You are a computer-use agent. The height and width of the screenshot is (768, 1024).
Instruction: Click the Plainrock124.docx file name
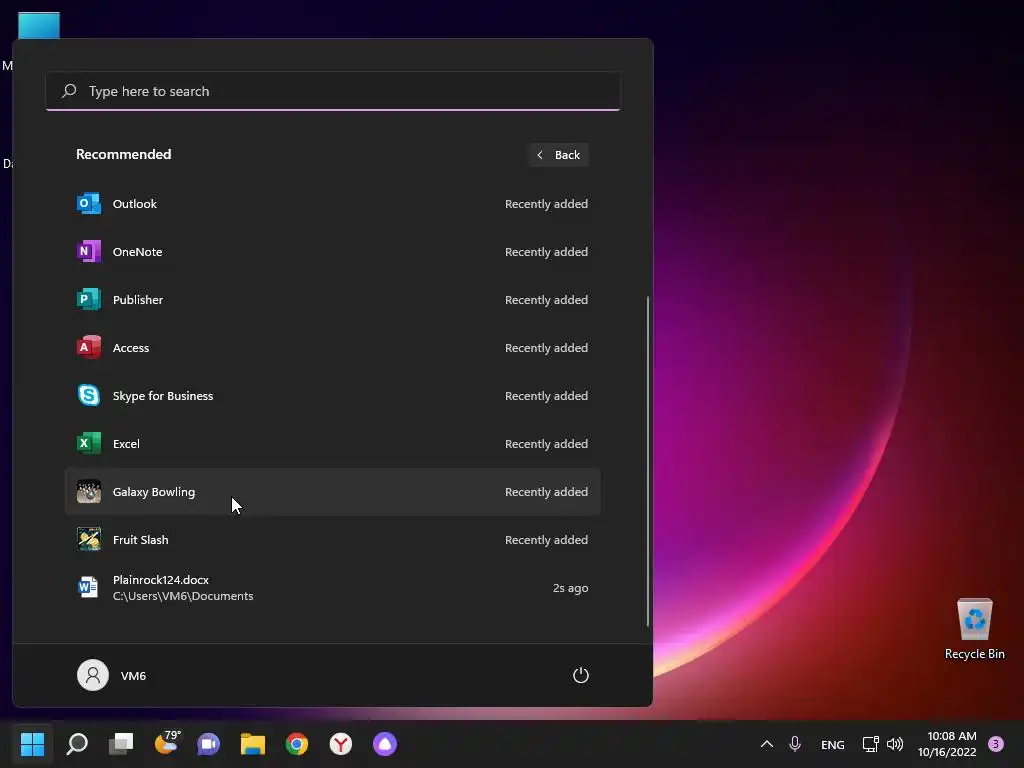click(161, 580)
